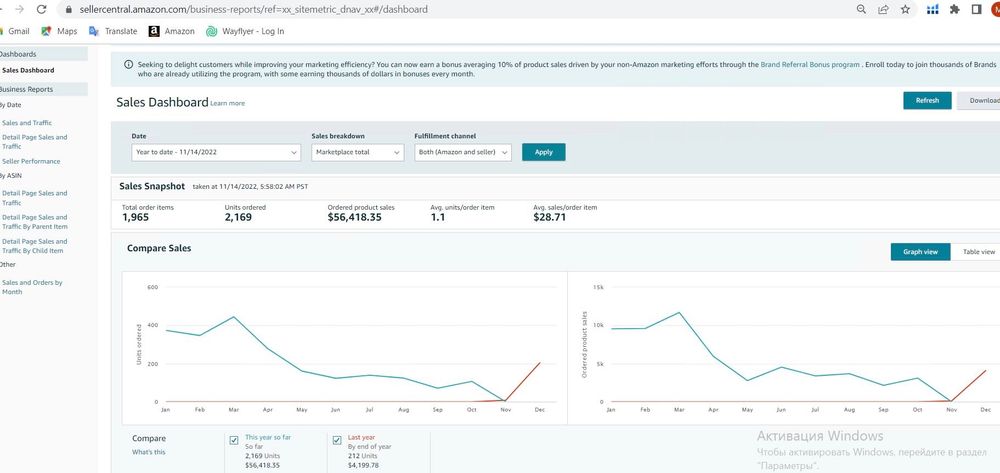1000x473 pixels.
Task: Open the Sales breakdown Marketplace total dropdown
Action: (358, 152)
